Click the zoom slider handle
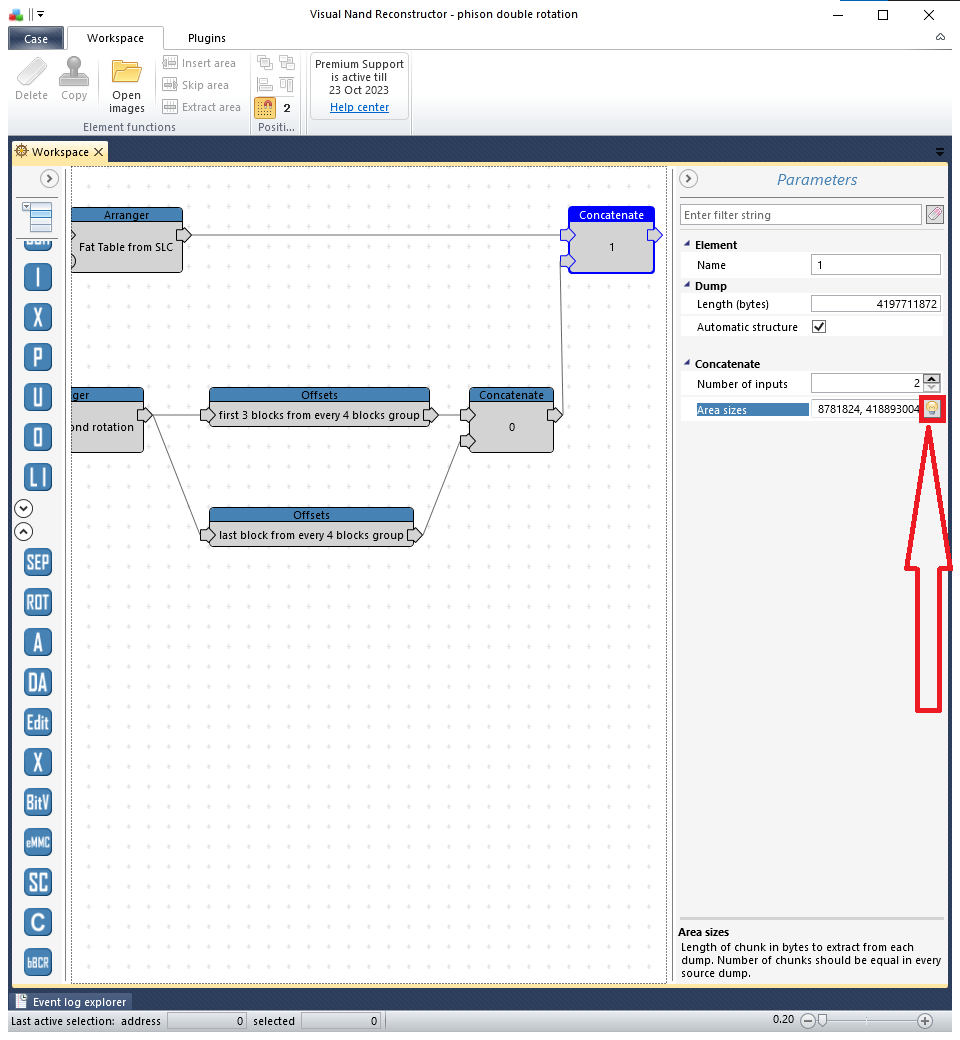 pos(823,1020)
